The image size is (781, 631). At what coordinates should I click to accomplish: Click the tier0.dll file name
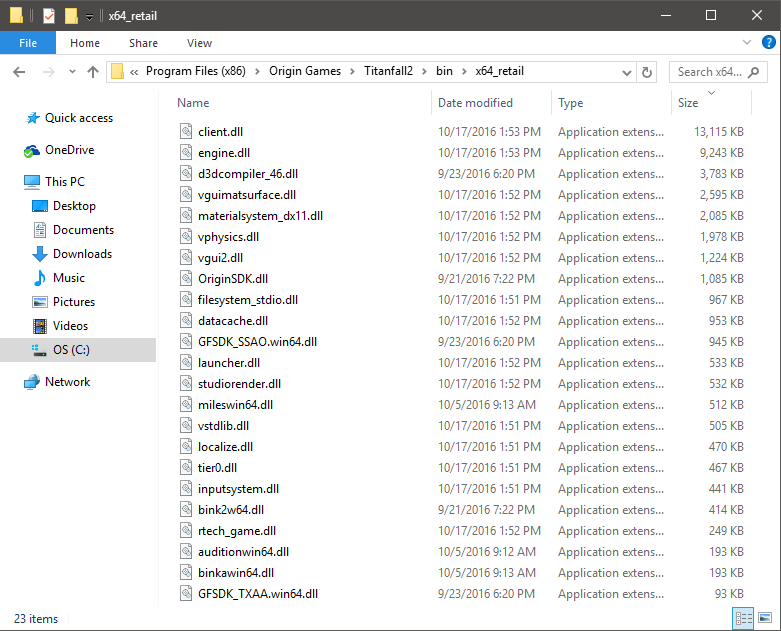[217, 468]
